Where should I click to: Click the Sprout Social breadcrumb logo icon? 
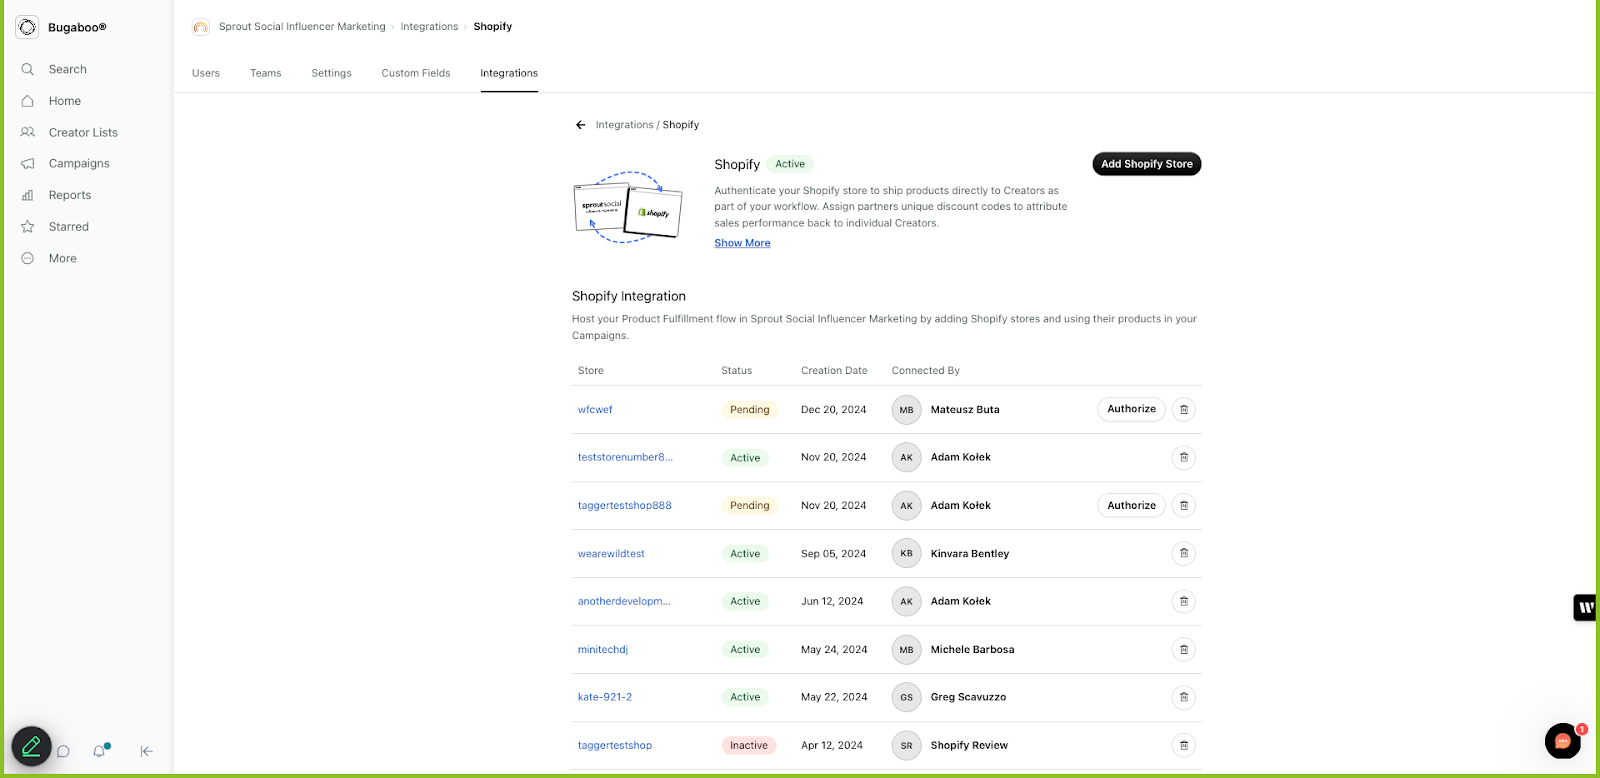pyautogui.click(x=201, y=27)
